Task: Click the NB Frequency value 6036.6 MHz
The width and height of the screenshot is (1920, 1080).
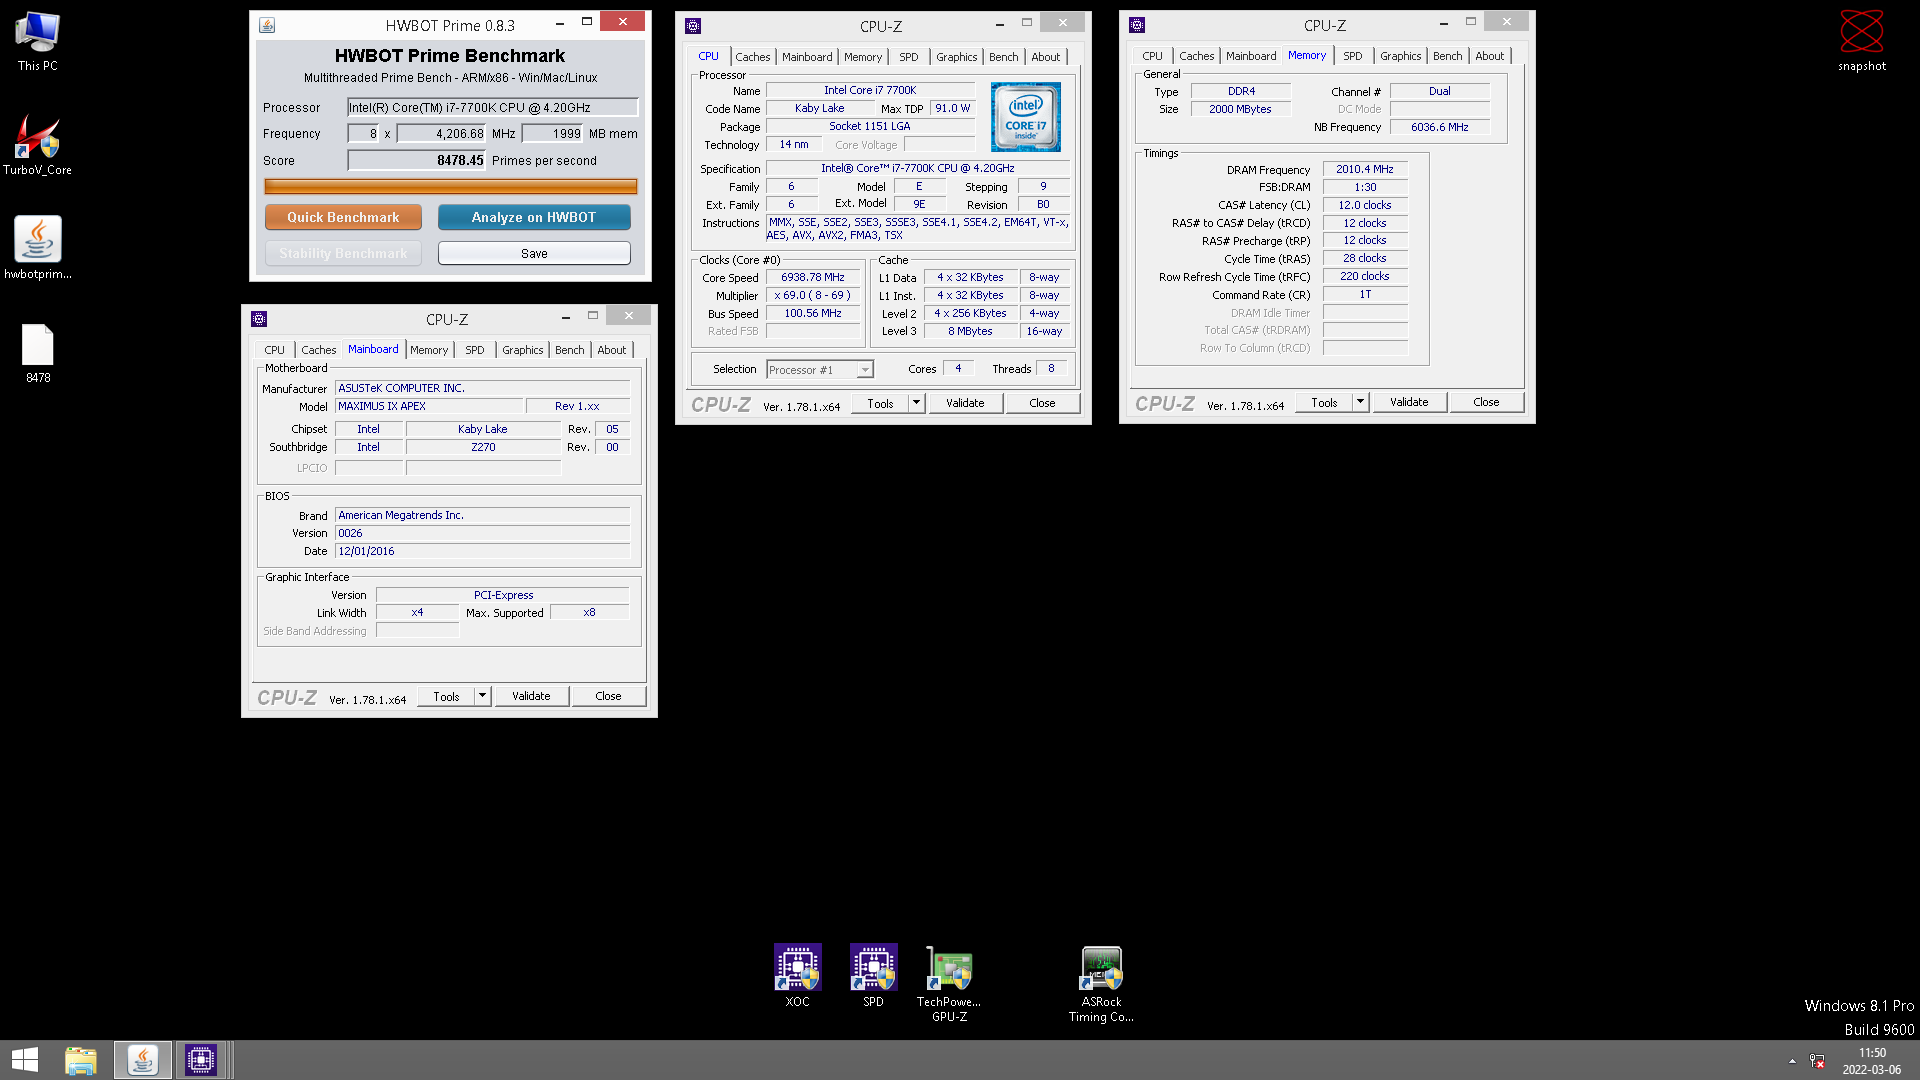Action: coord(1440,127)
